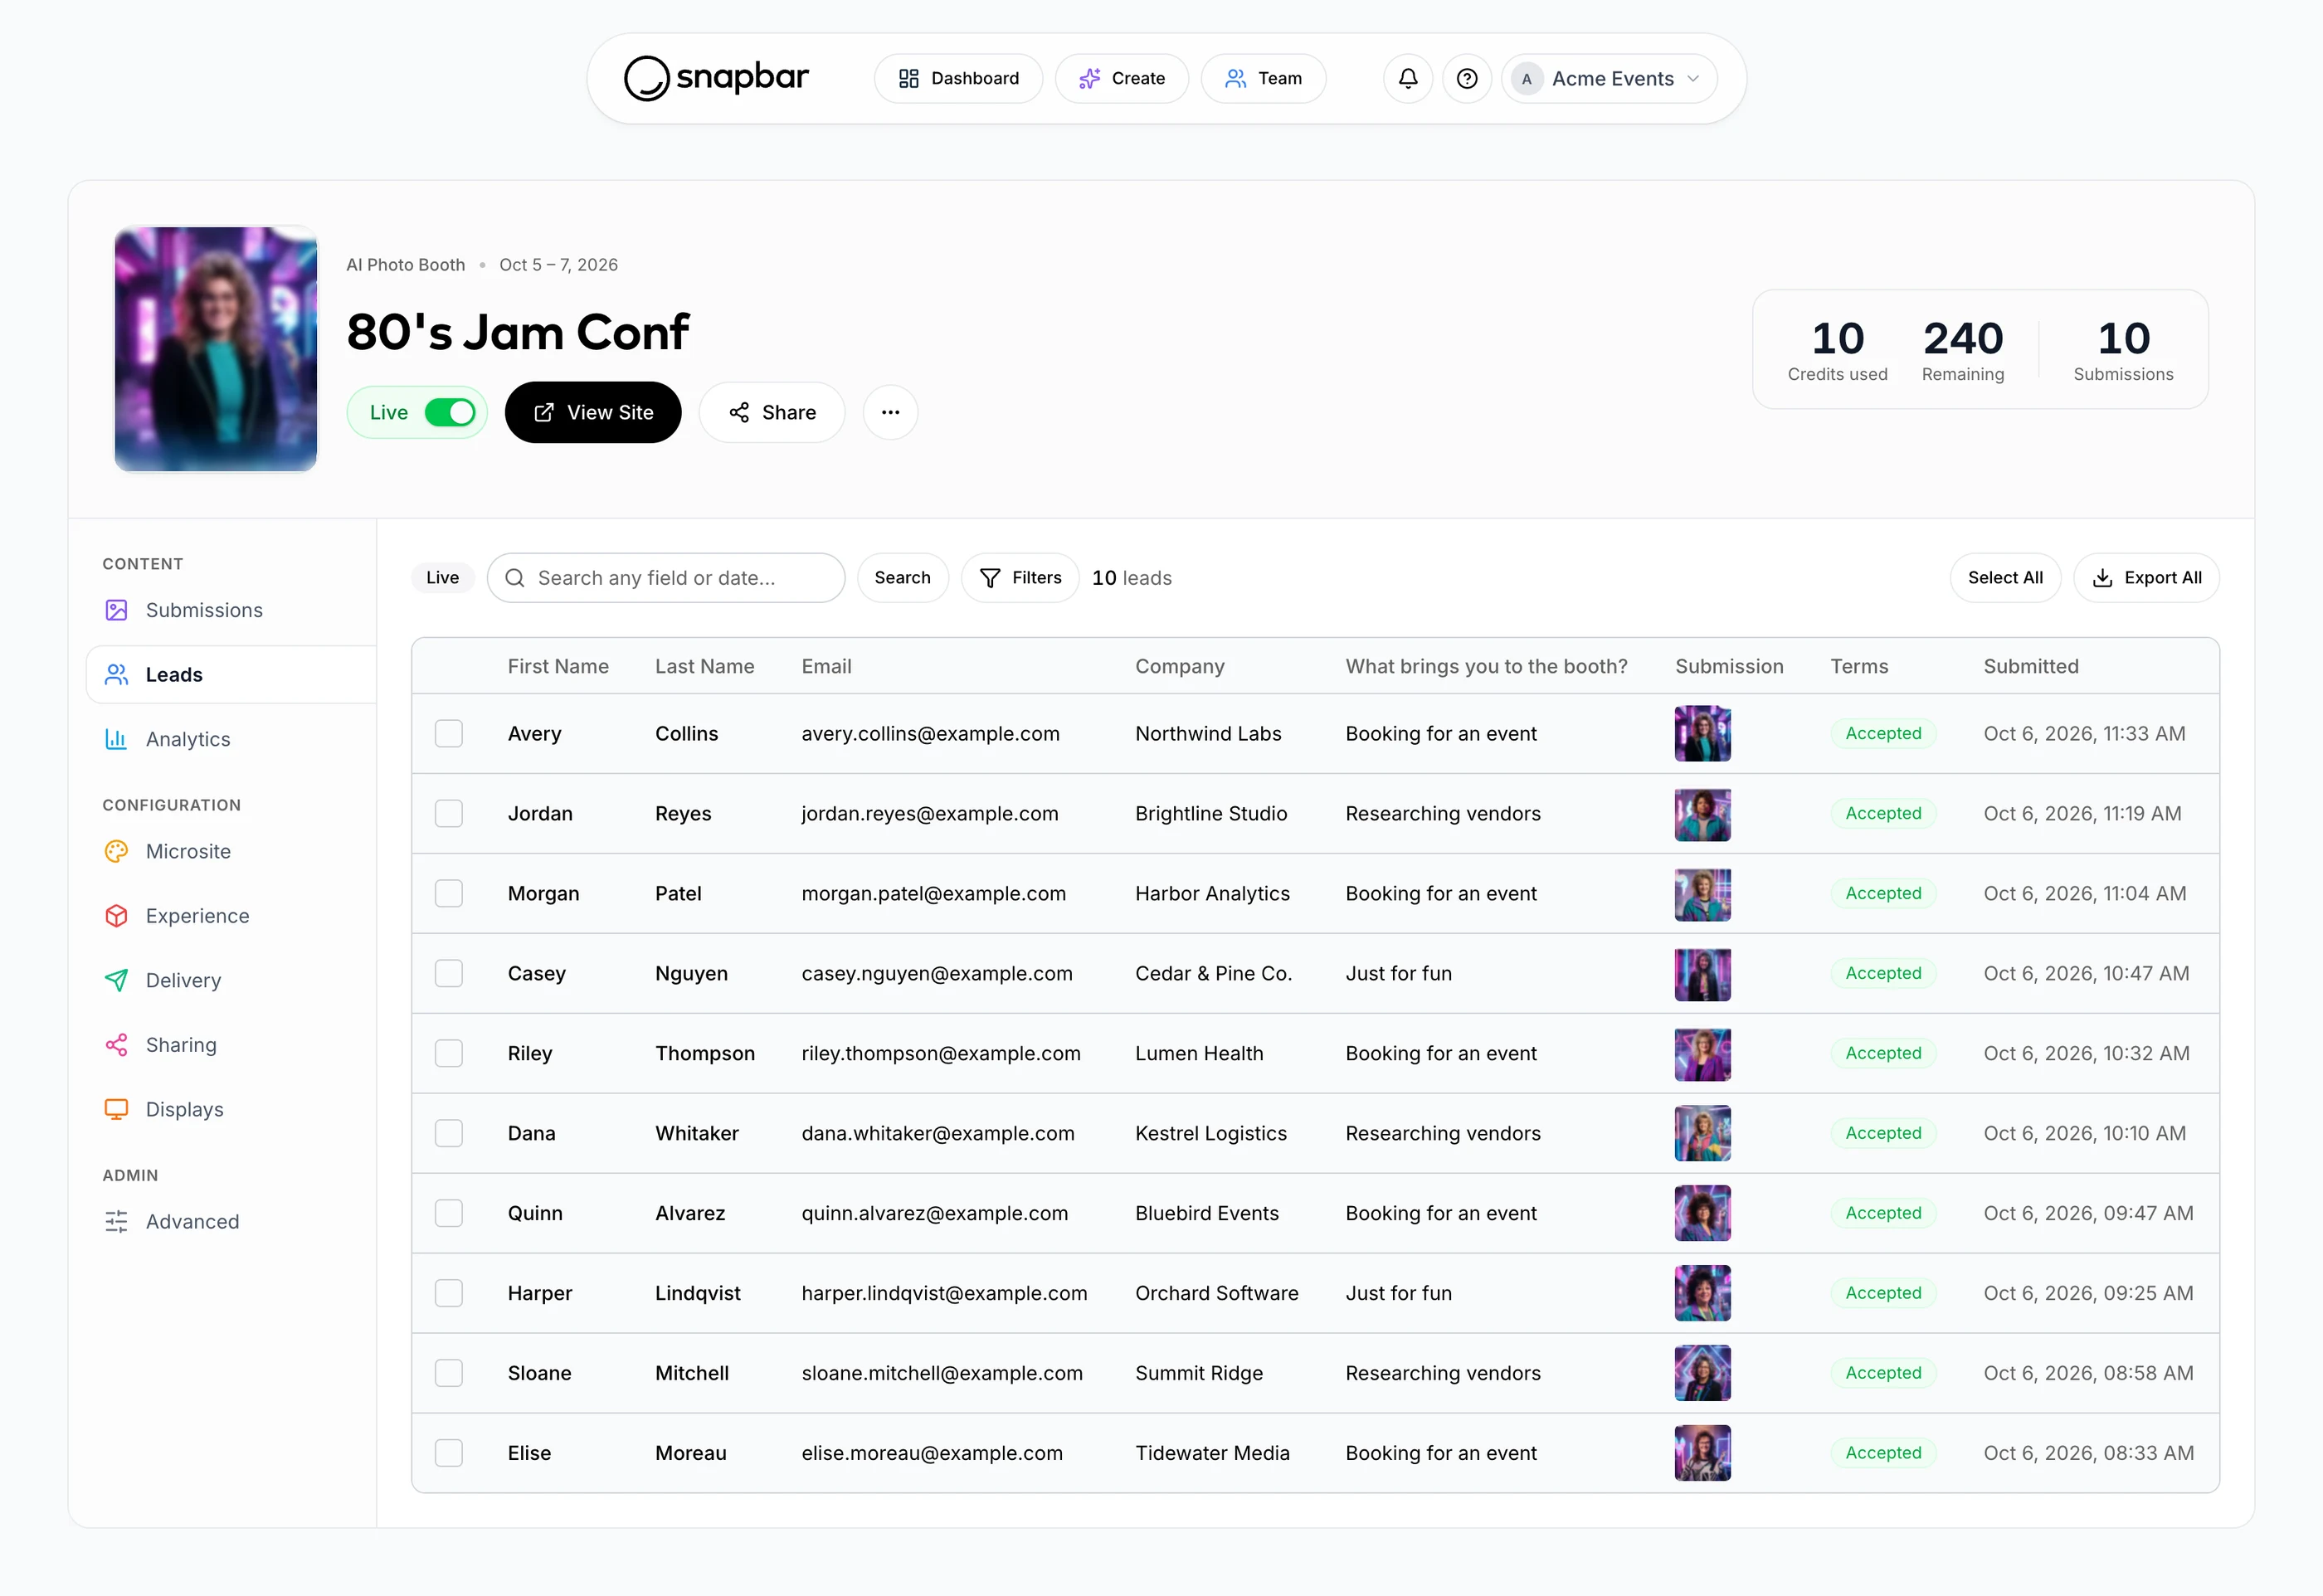This screenshot has height=1596, width=2323.
Task: Check the box for Jordan Reyes
Action: tap(449, 813)
